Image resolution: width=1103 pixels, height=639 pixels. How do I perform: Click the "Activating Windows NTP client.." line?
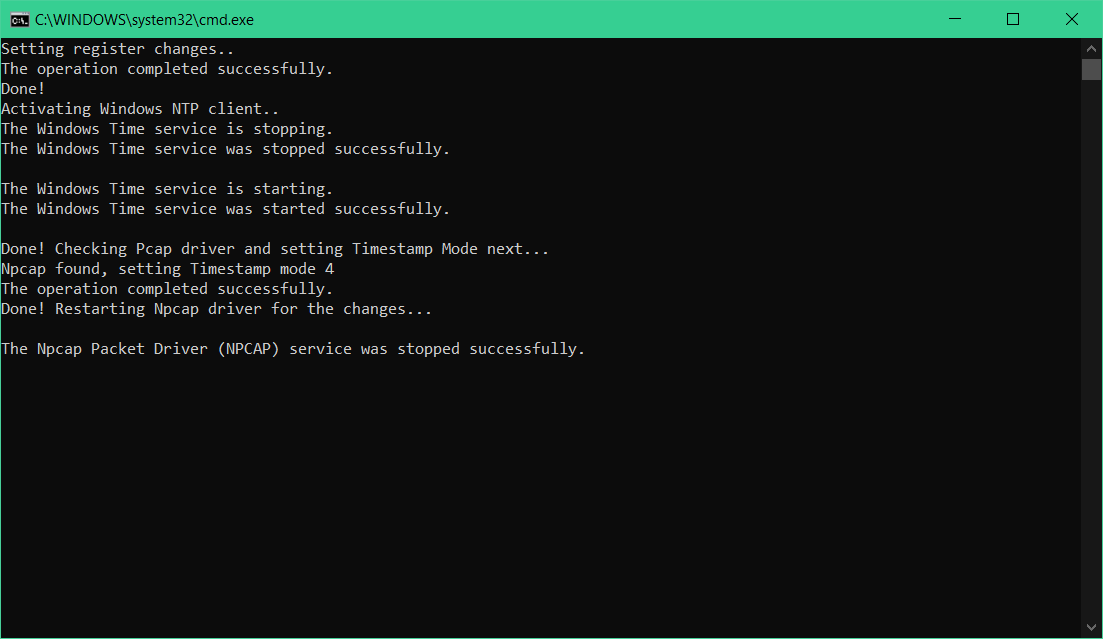click(x=140, y=109)
